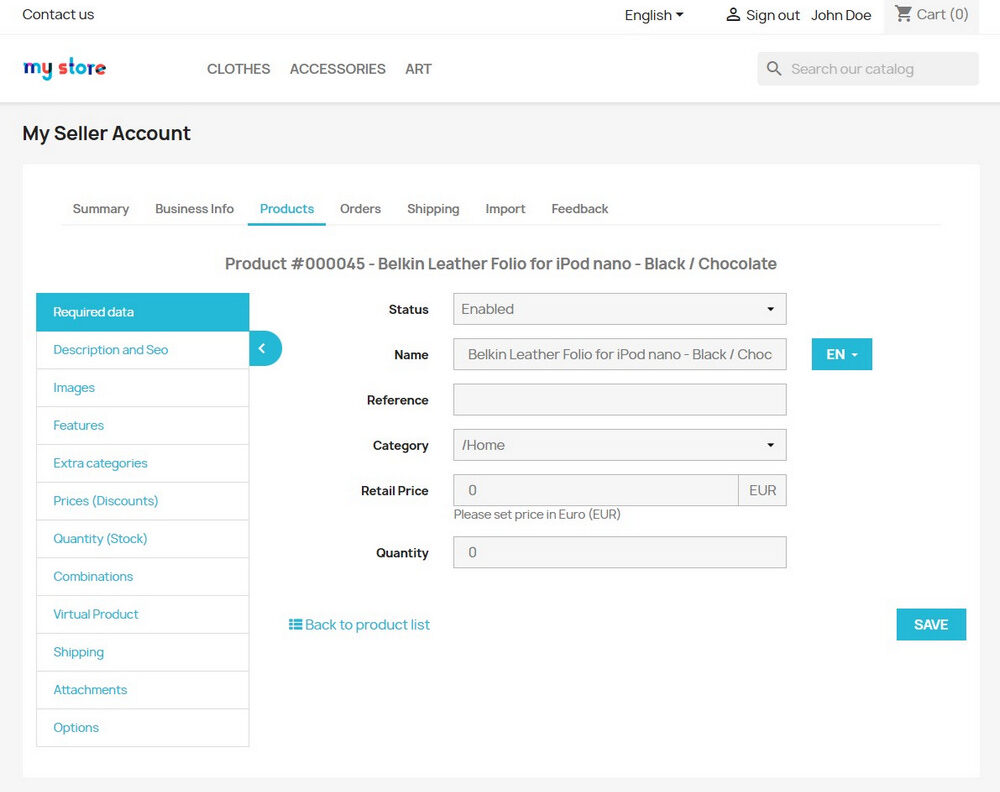Click the my store logo
The height and width of the screenshot is (792, 1000).
[64, 68]
